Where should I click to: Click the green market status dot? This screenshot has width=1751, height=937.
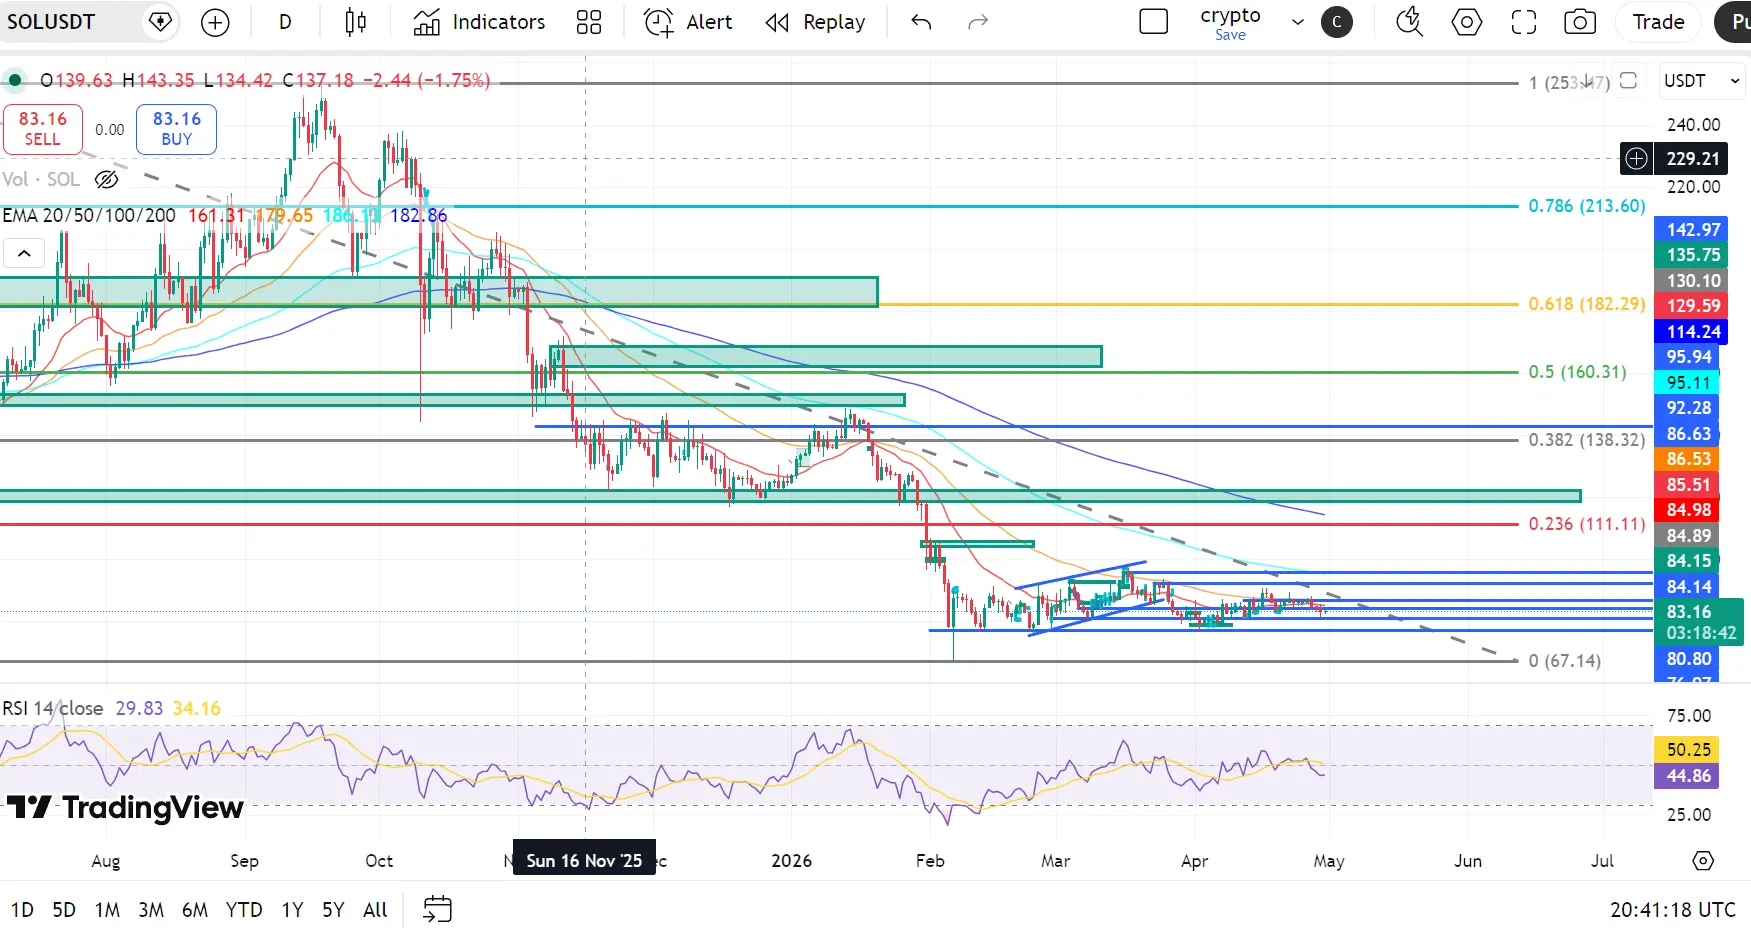tap(15, 80)
